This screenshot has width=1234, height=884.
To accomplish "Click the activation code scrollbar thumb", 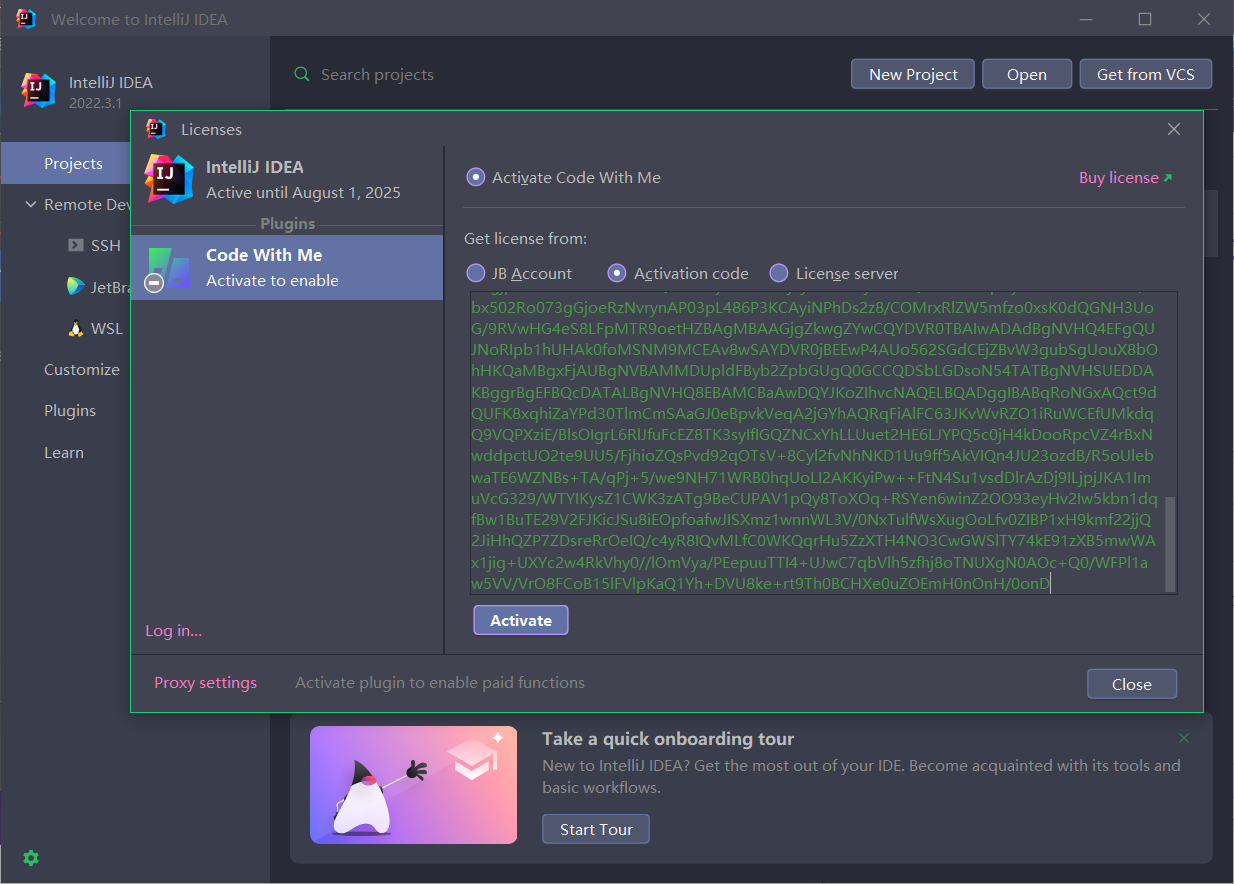I will click(x=1170, y=545).
